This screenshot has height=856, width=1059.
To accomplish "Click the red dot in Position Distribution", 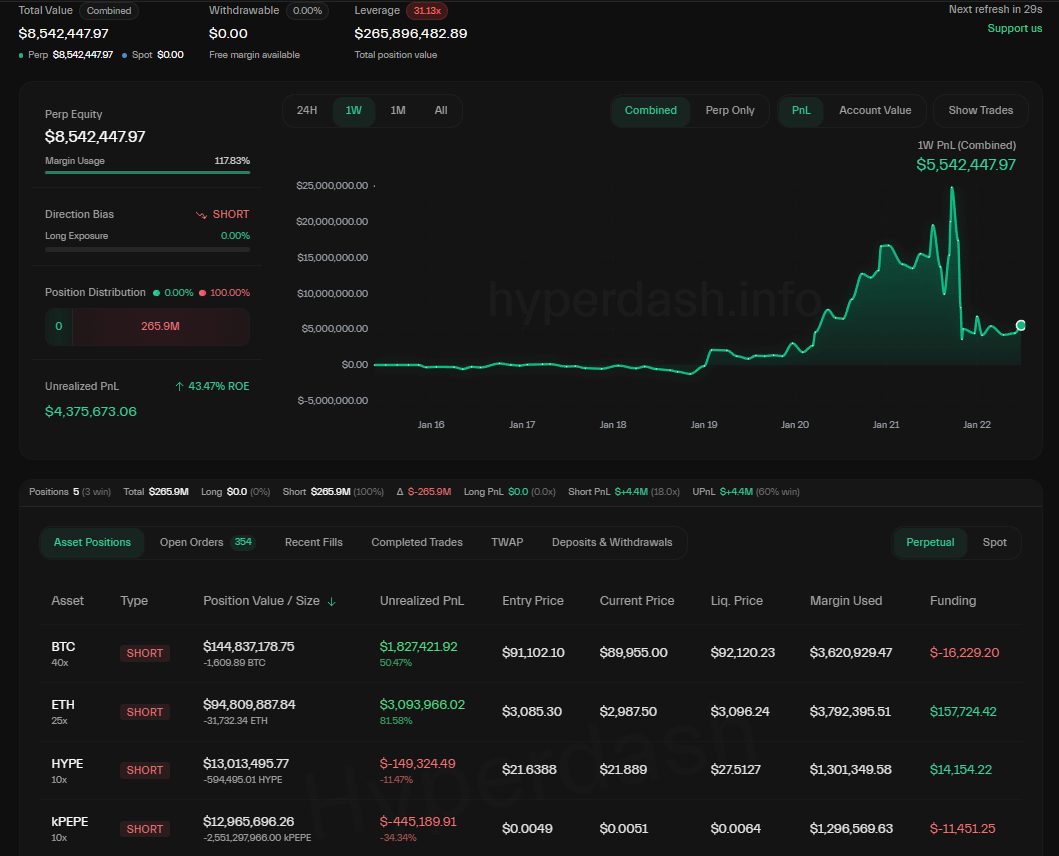I will [202, 293].
